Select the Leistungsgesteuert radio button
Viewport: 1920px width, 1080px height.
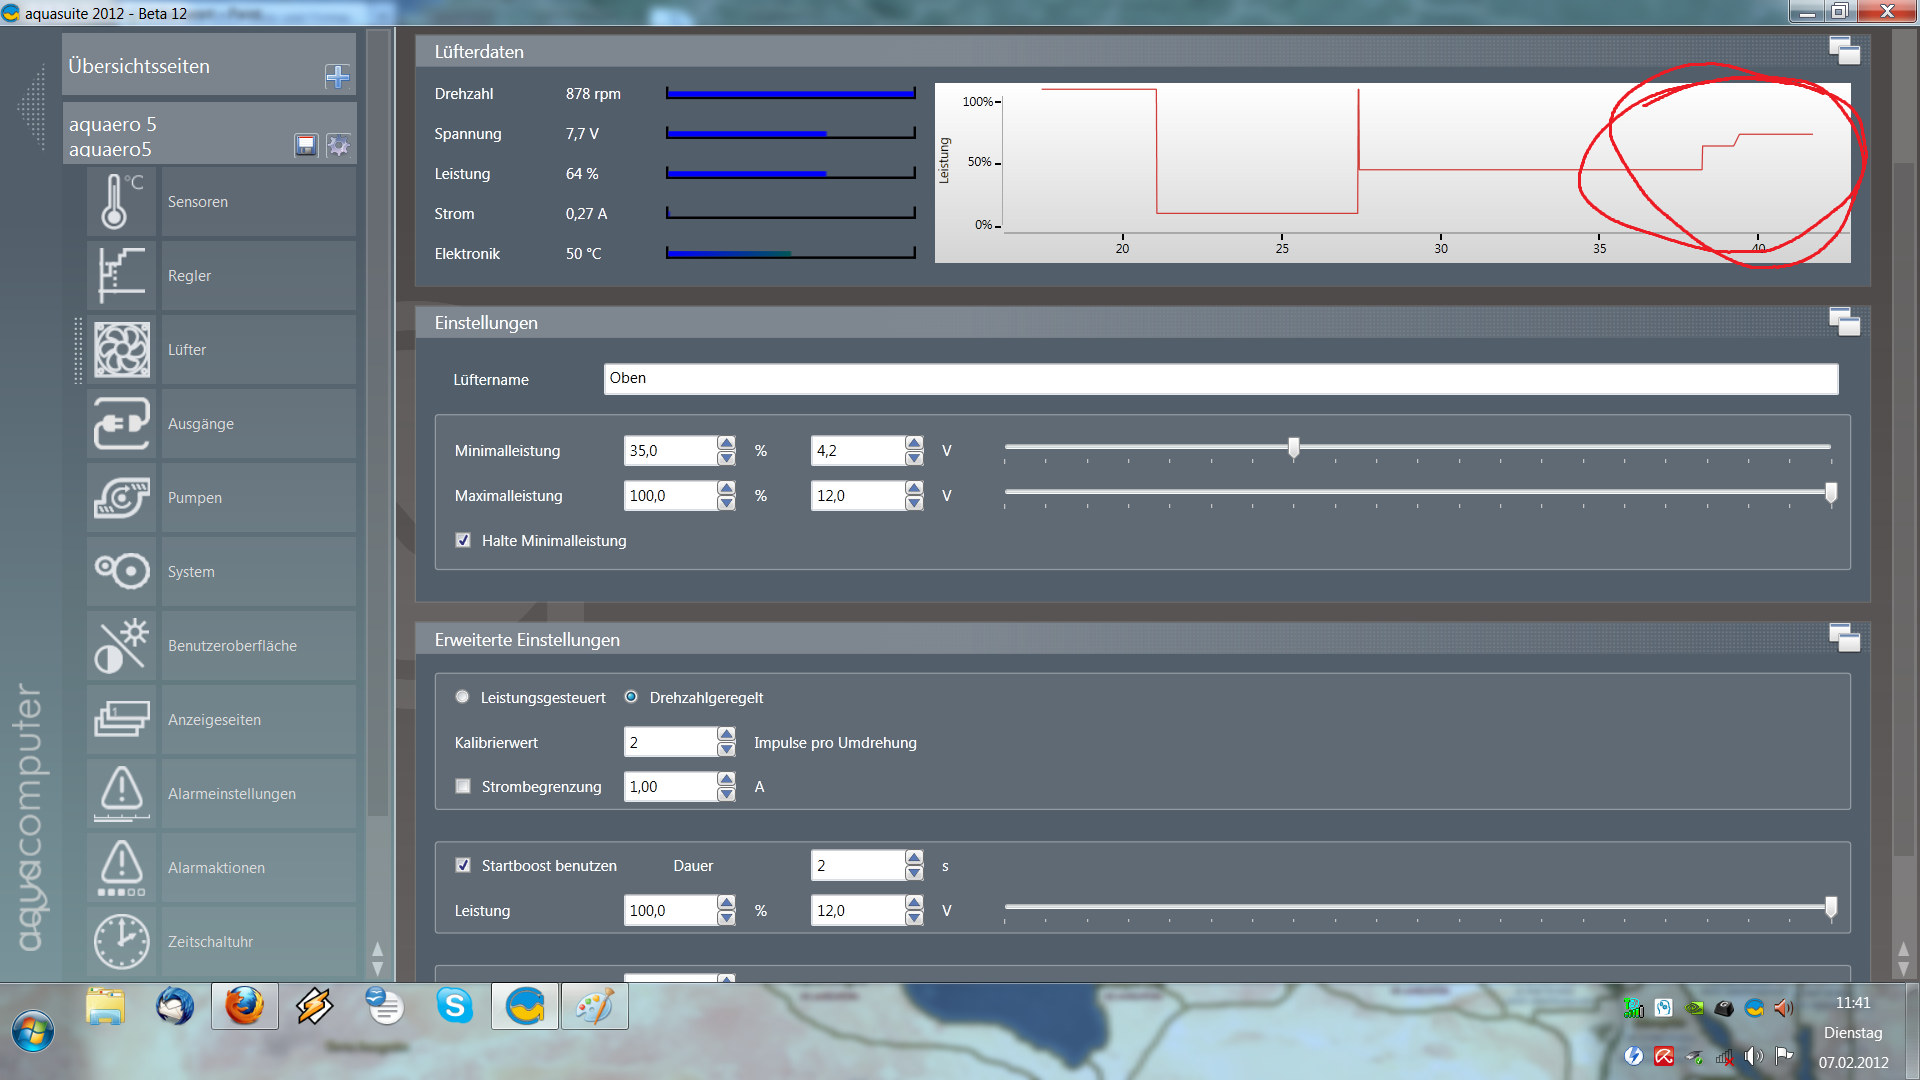tap(462, 697)
